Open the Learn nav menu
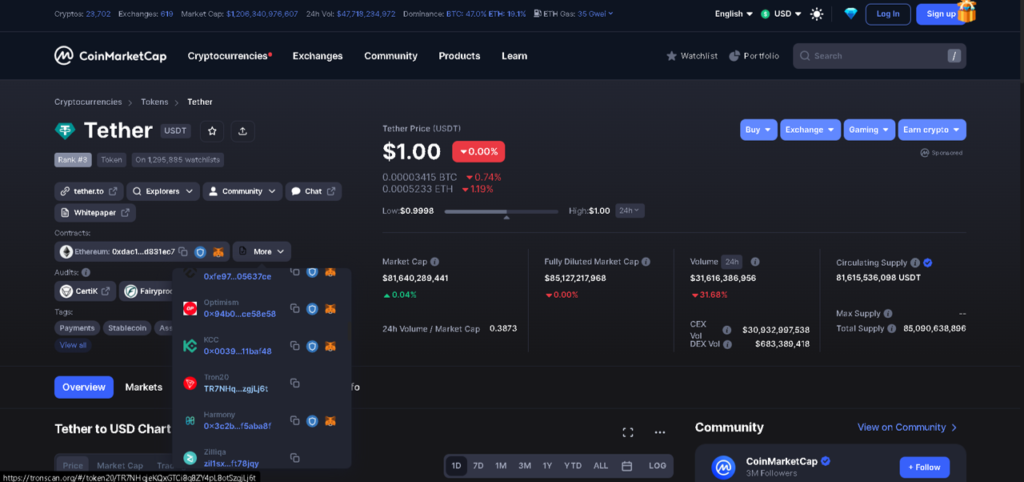The width and height of the screenshot is (1024, 482). click(514, 56)
